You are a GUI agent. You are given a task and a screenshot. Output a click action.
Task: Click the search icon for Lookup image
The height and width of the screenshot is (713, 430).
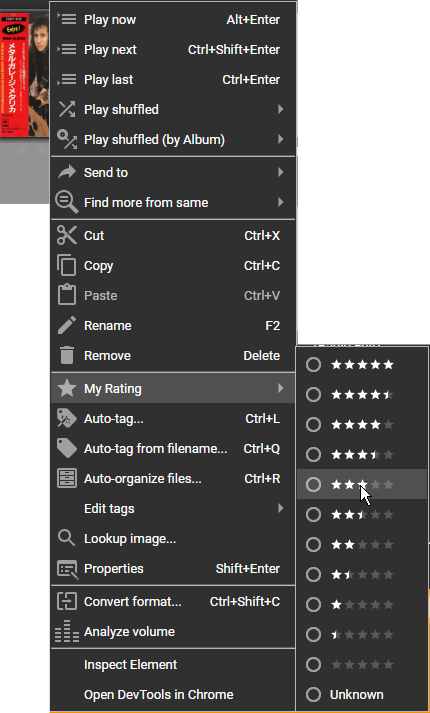click(x=67, y=538)
